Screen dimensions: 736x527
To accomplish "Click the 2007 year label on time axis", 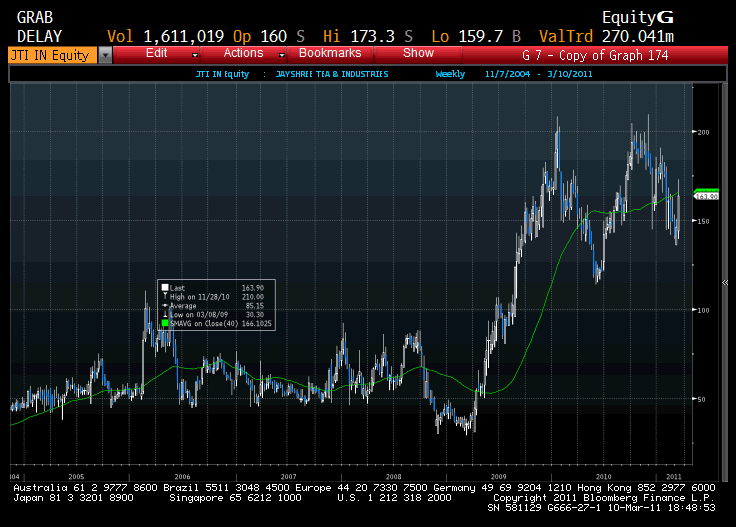I will pyautogui.click(x=288, y=476).
